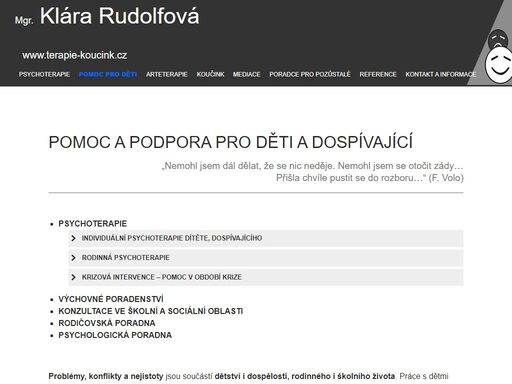Image resolution: width=512 pixels, height=384 pixels.
Task: Click the www.terapie-koucink.cz address text
Action: point(75,55)
